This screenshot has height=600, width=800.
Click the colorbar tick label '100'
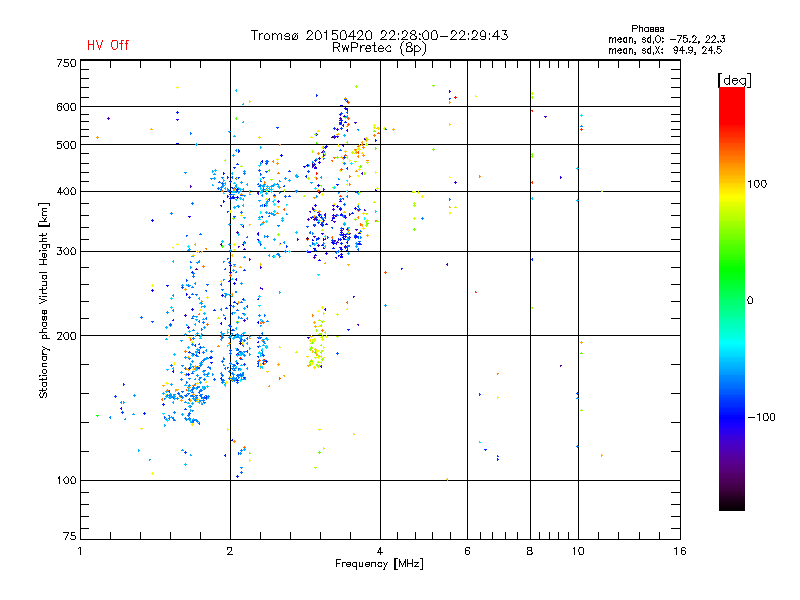point(757,184)
